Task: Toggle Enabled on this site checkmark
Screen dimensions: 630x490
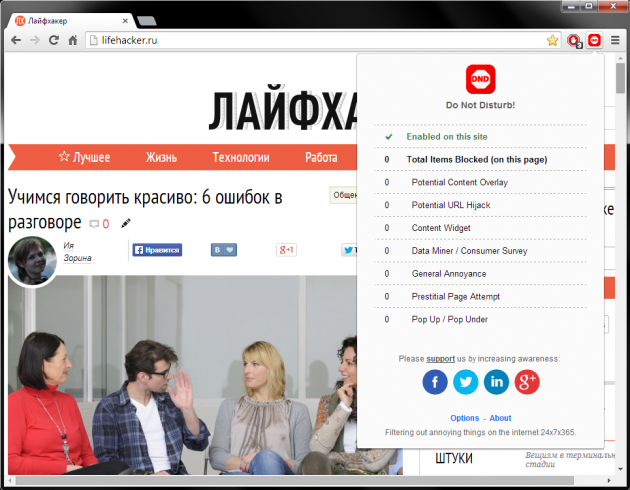Action: click(x=389, y=137)
